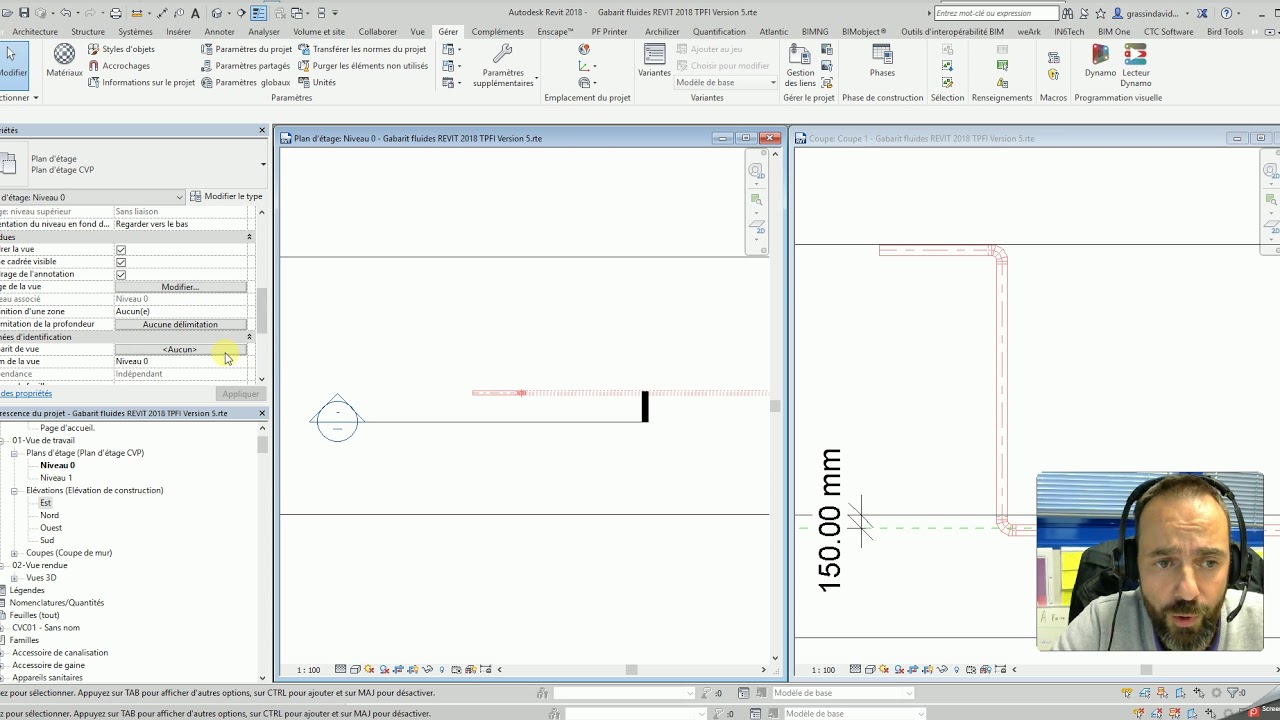Open the Architecture ribbon tab
The width and height of the screenshot is (1280, 720).
coord(35,32)
